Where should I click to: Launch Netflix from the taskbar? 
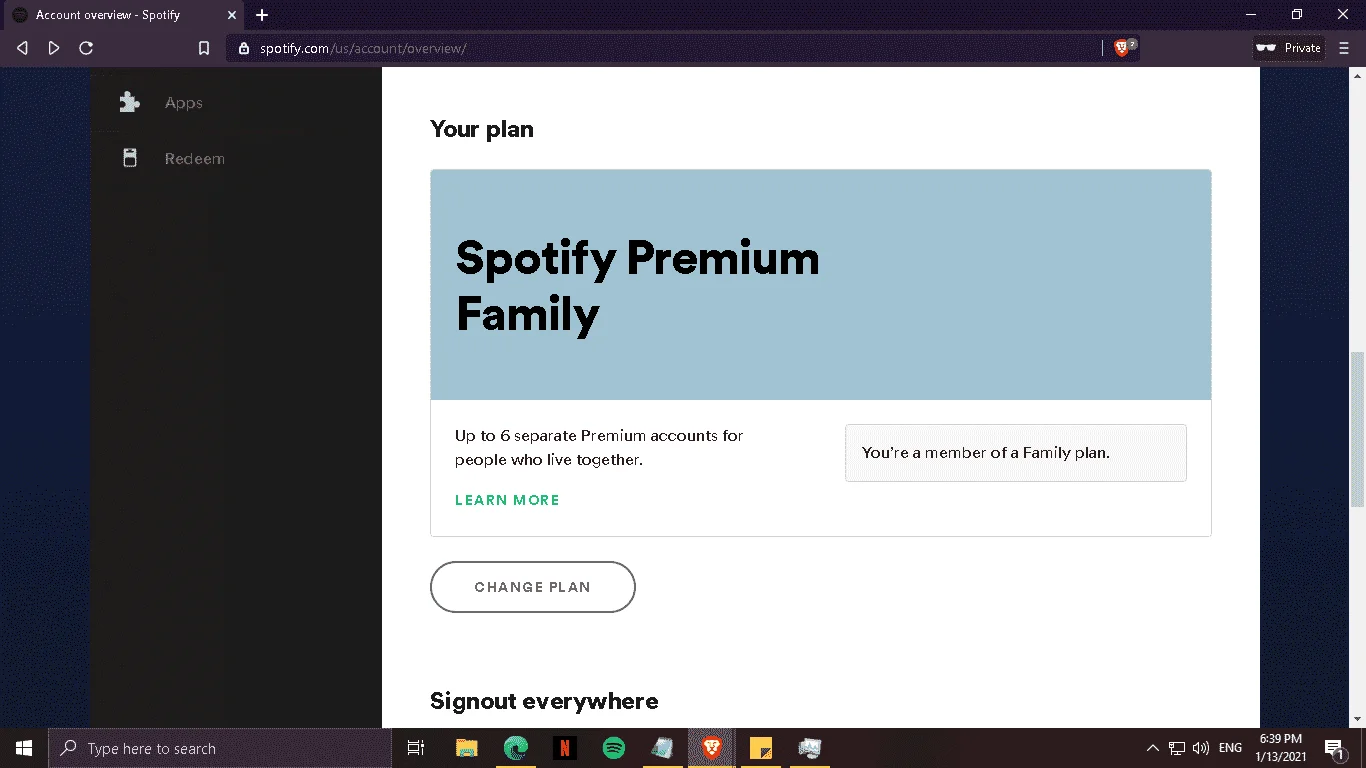click(565, 748)
